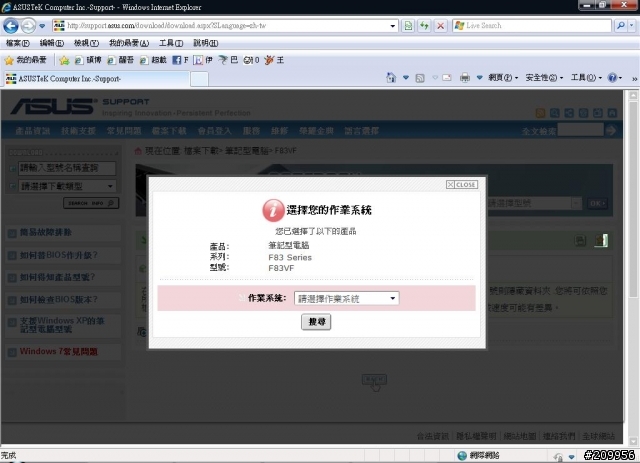Screen dimensions: 640x463
Task: Open the 檔案下載 navigation item
Action: pyautogui.click(x=169, y=131)
